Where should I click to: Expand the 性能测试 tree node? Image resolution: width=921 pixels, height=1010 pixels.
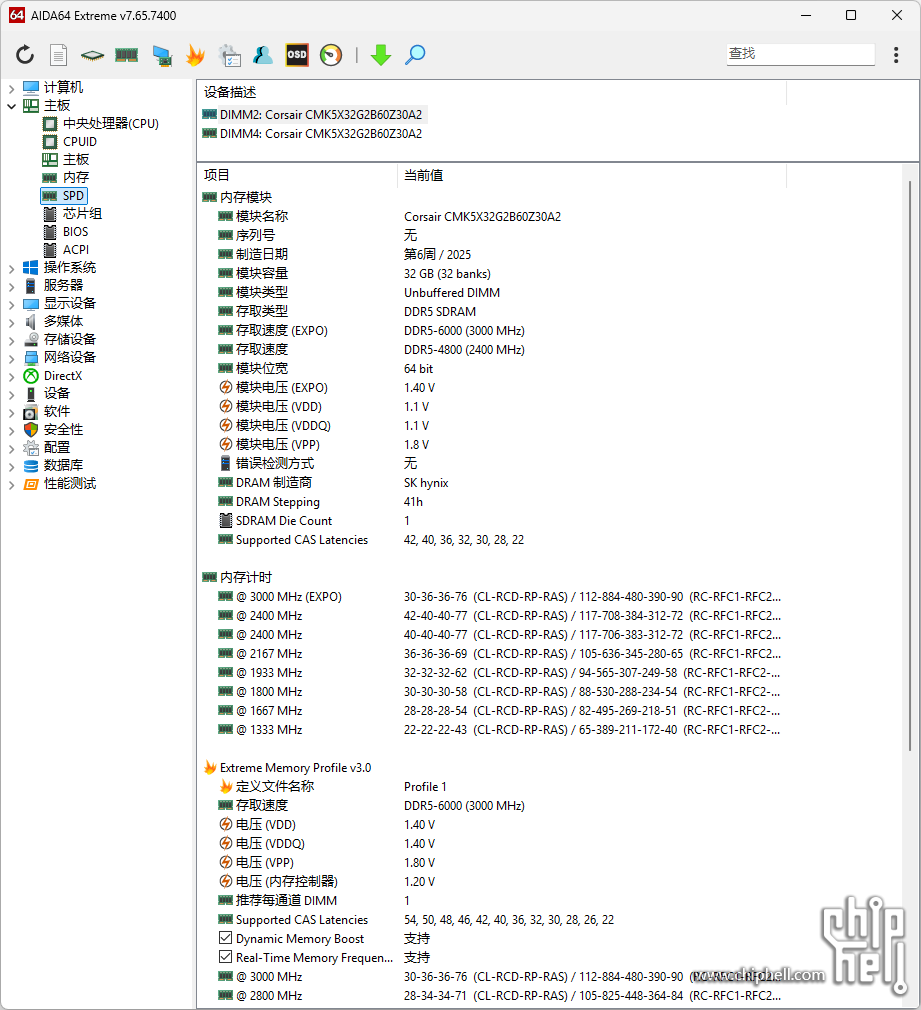[11, 484]
